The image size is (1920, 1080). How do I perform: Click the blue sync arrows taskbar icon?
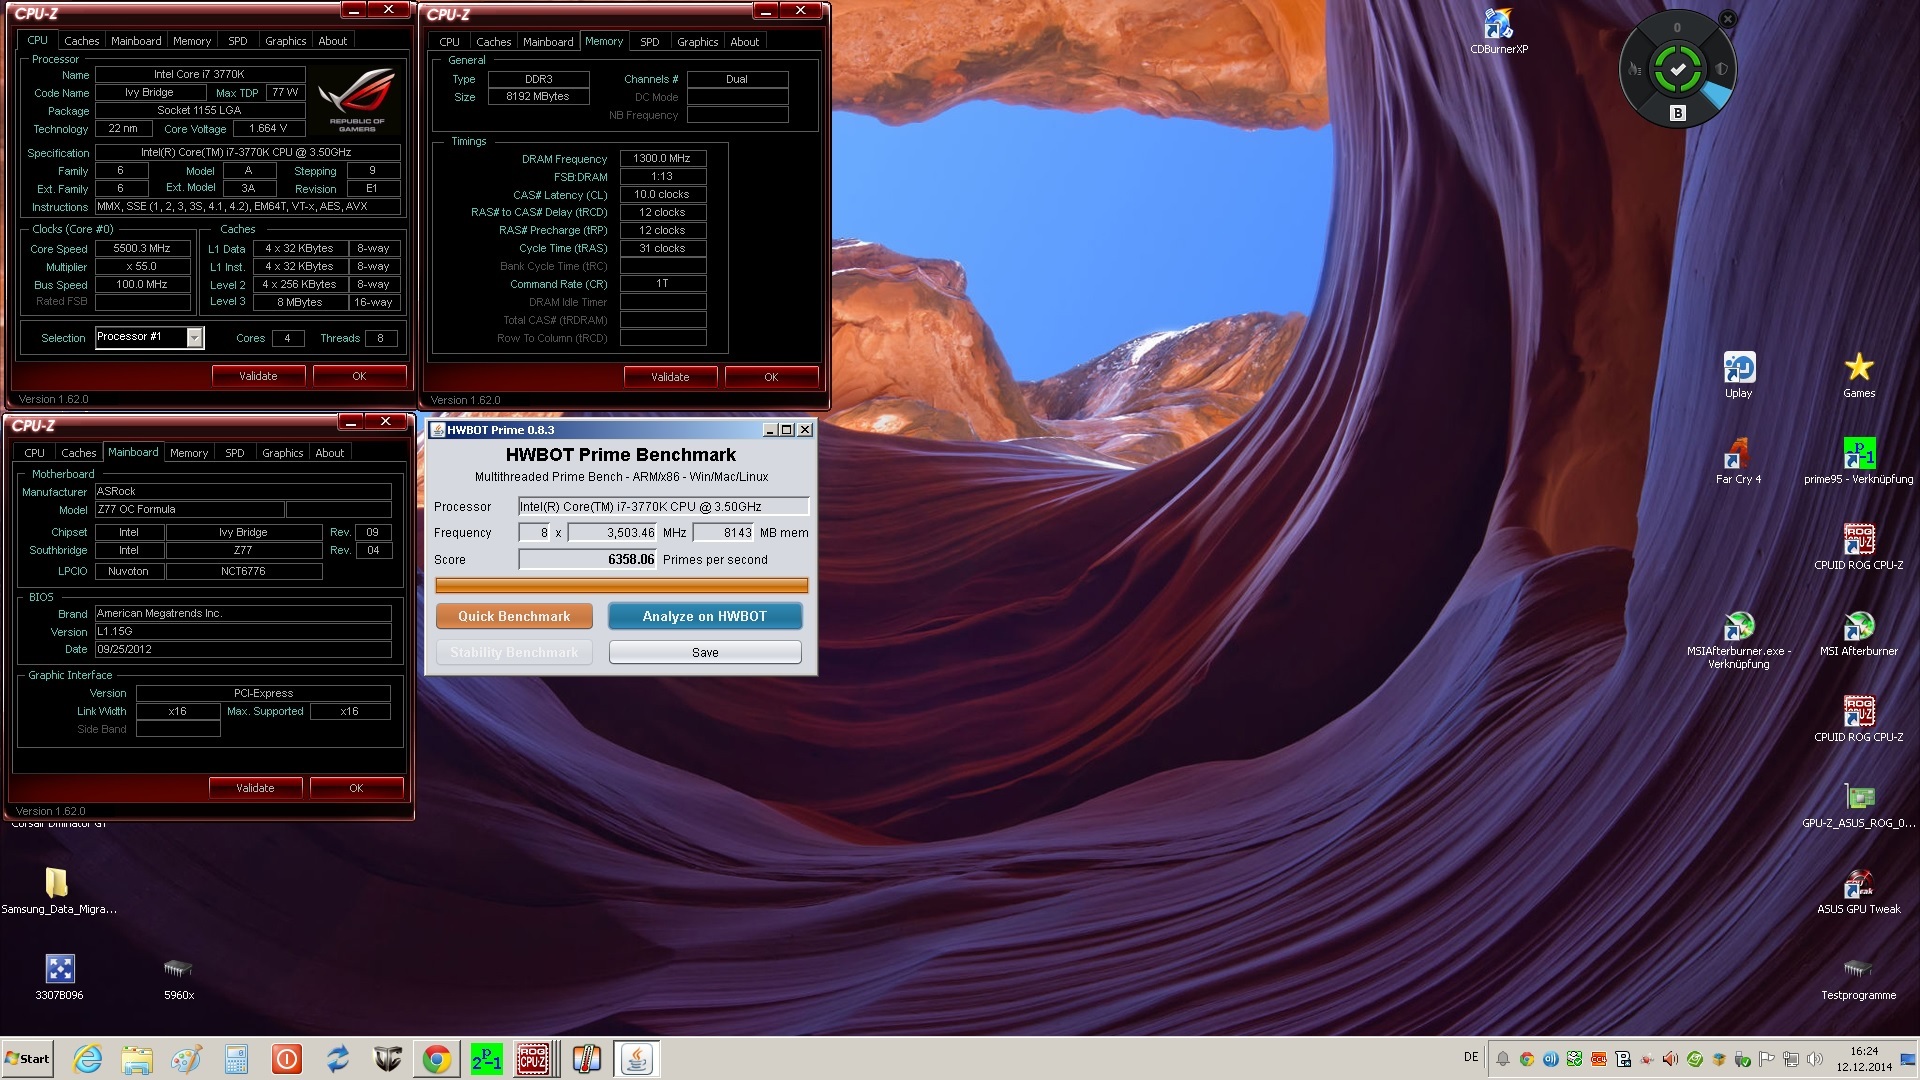[337, 1058]
